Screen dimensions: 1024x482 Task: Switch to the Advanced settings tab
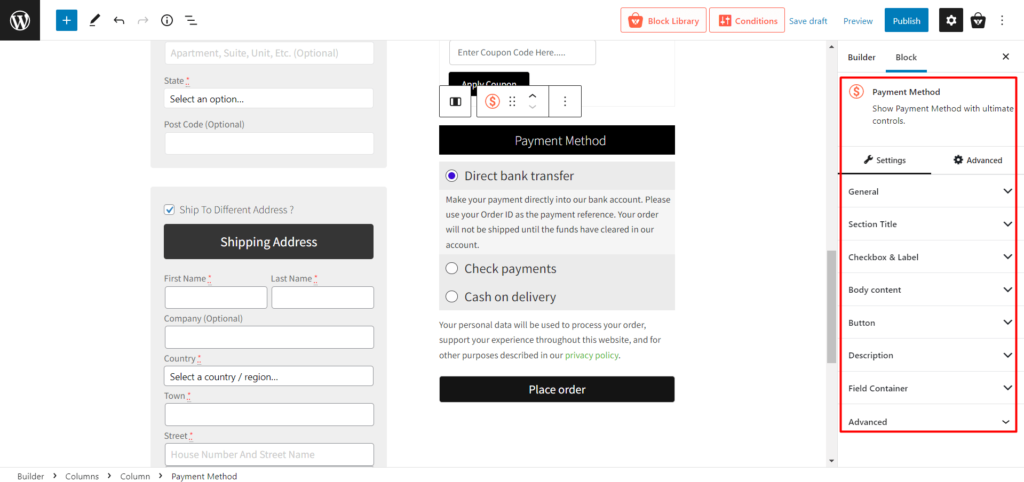[x=977, y=160]
